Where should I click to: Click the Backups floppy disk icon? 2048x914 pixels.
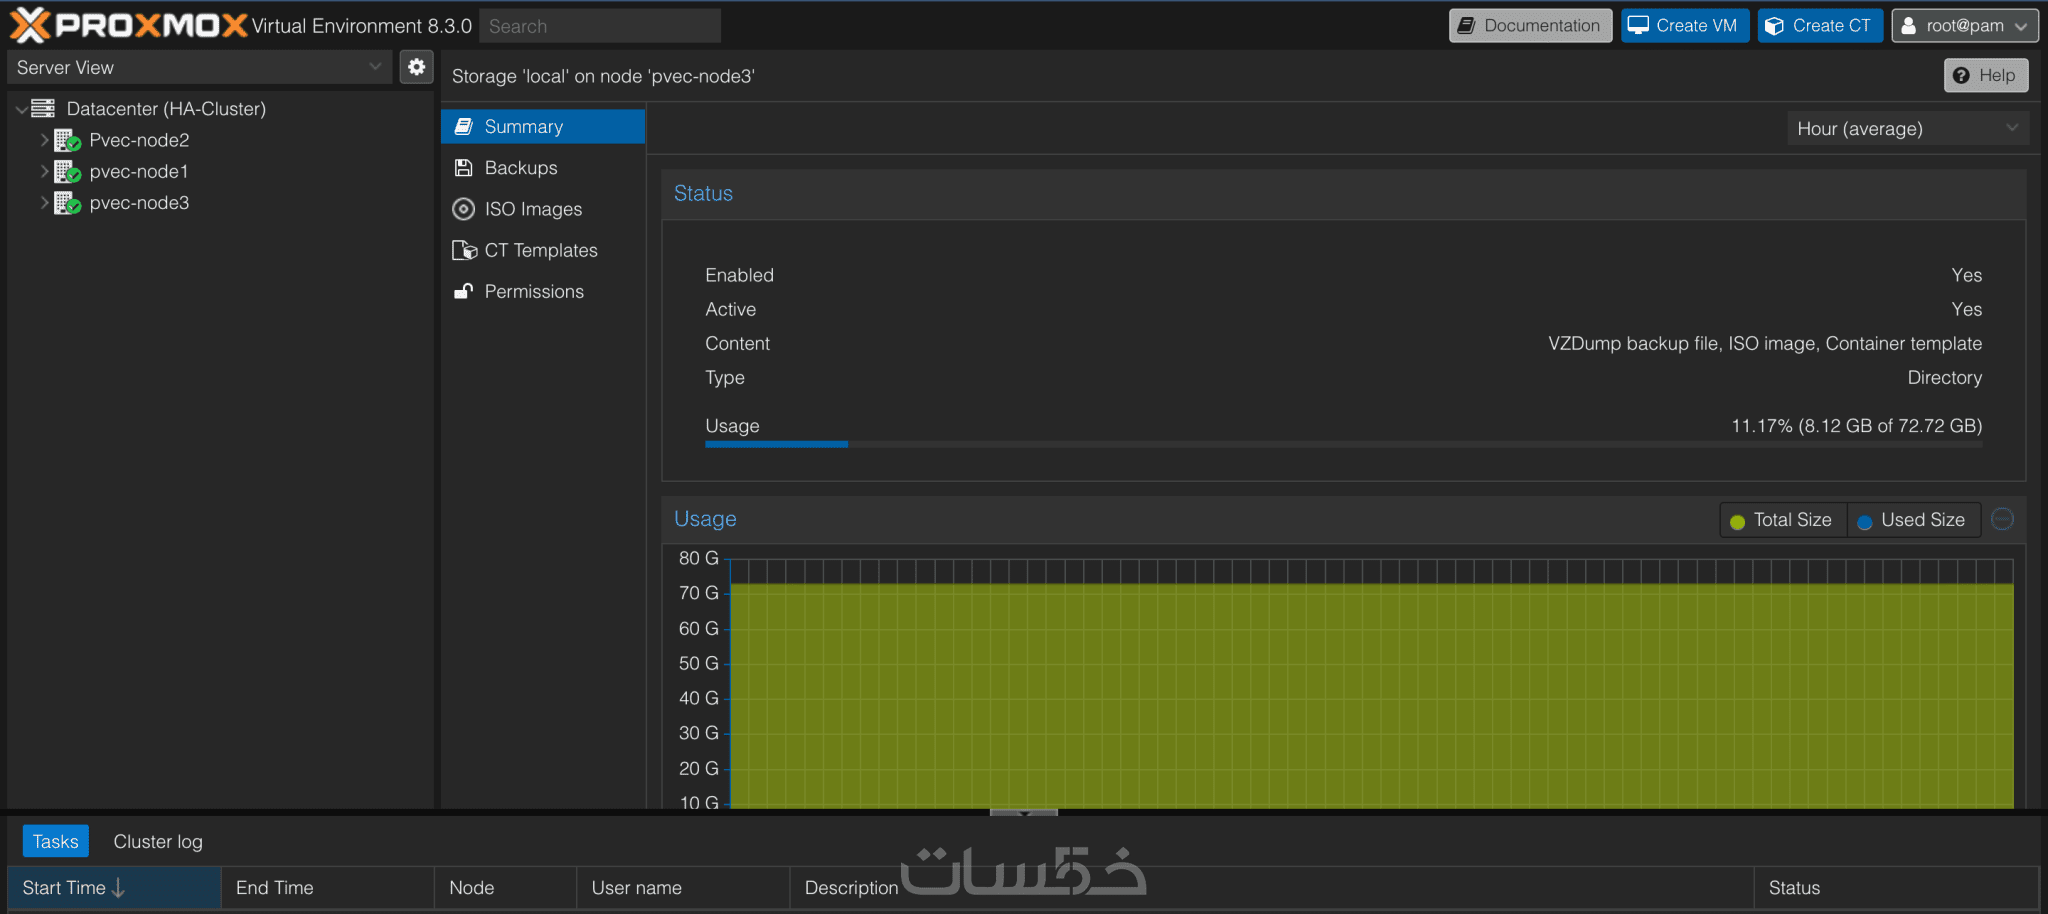(x=463, y=168)
